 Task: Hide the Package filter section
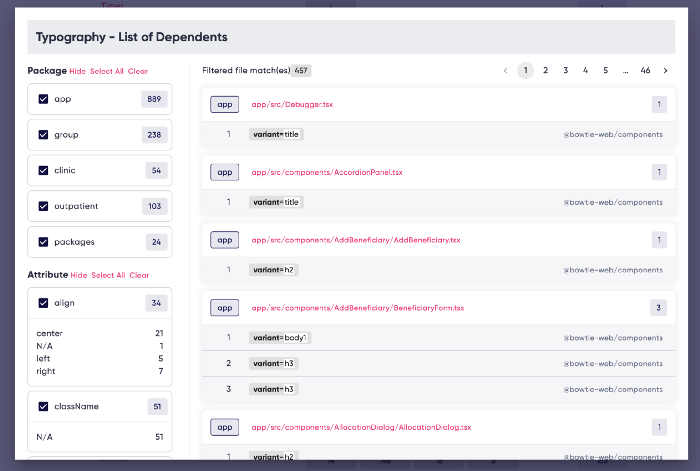coord(77,71)
